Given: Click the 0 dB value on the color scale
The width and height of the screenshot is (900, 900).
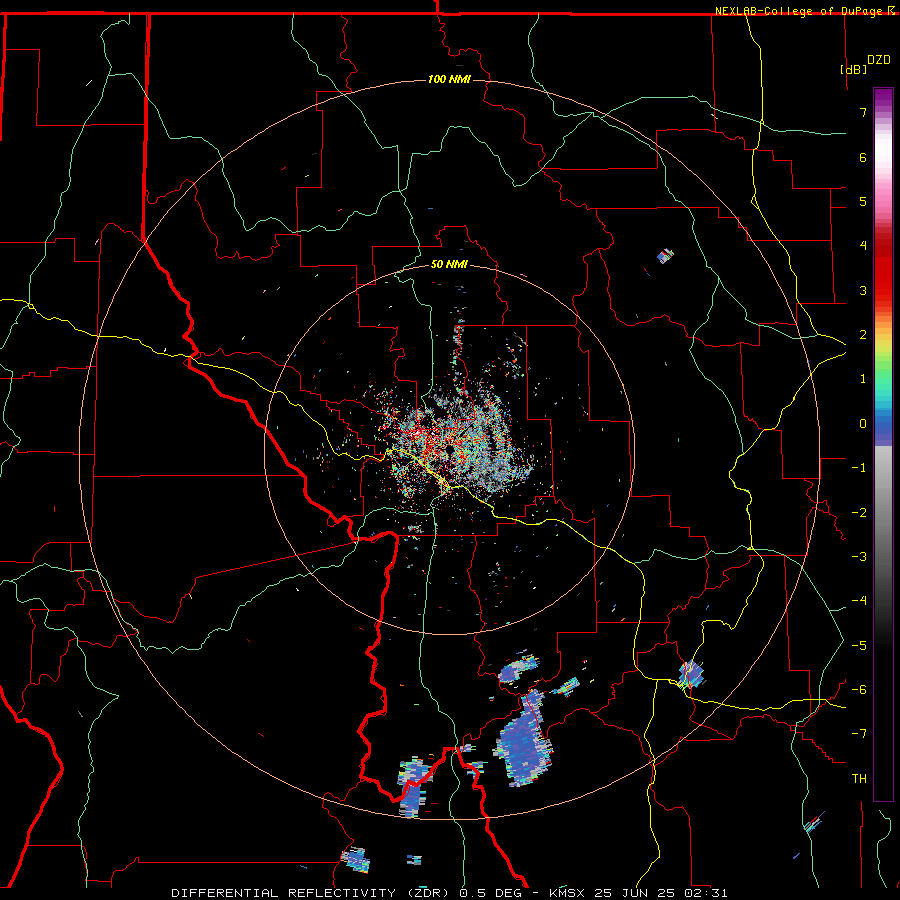Looking at the screenshot, I should click(x=863, y=424).
